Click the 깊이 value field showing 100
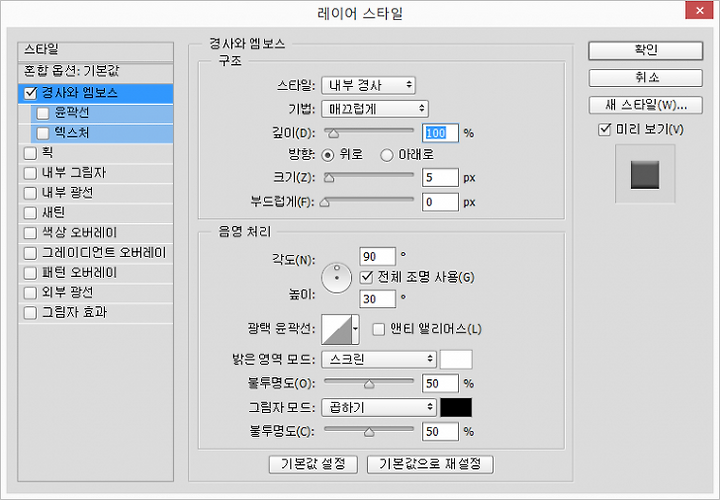The width and height of the screenshot is (720, 500). 440,133
